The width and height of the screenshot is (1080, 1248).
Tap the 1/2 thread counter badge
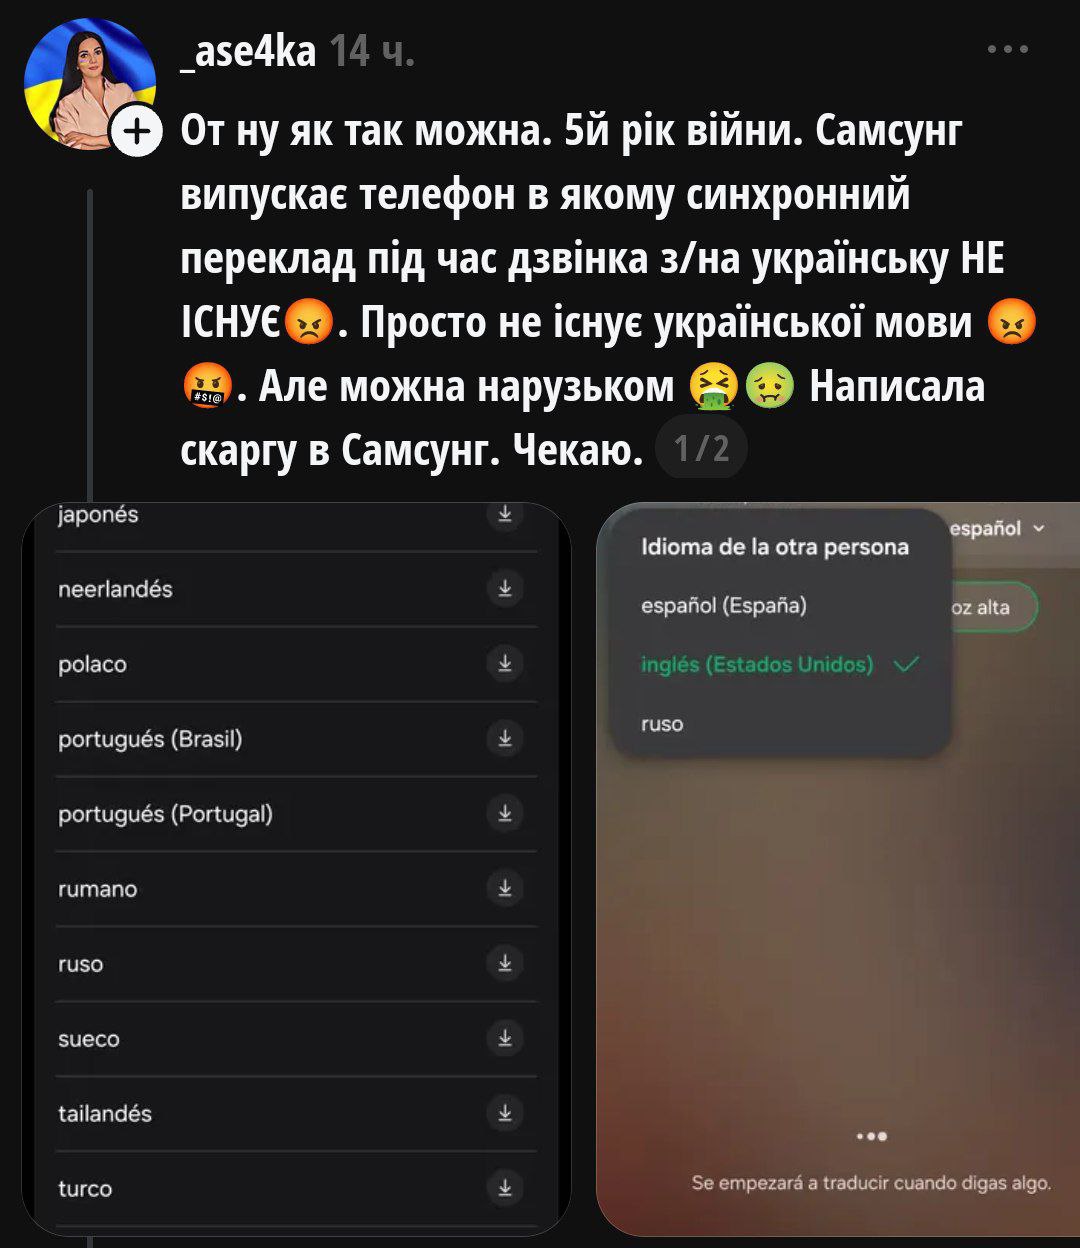701,449
